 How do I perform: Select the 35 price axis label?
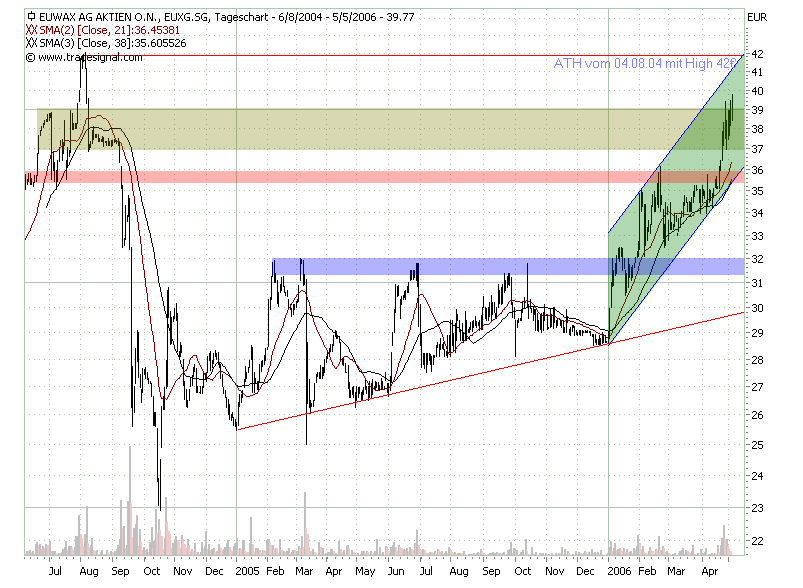(757, 191)
